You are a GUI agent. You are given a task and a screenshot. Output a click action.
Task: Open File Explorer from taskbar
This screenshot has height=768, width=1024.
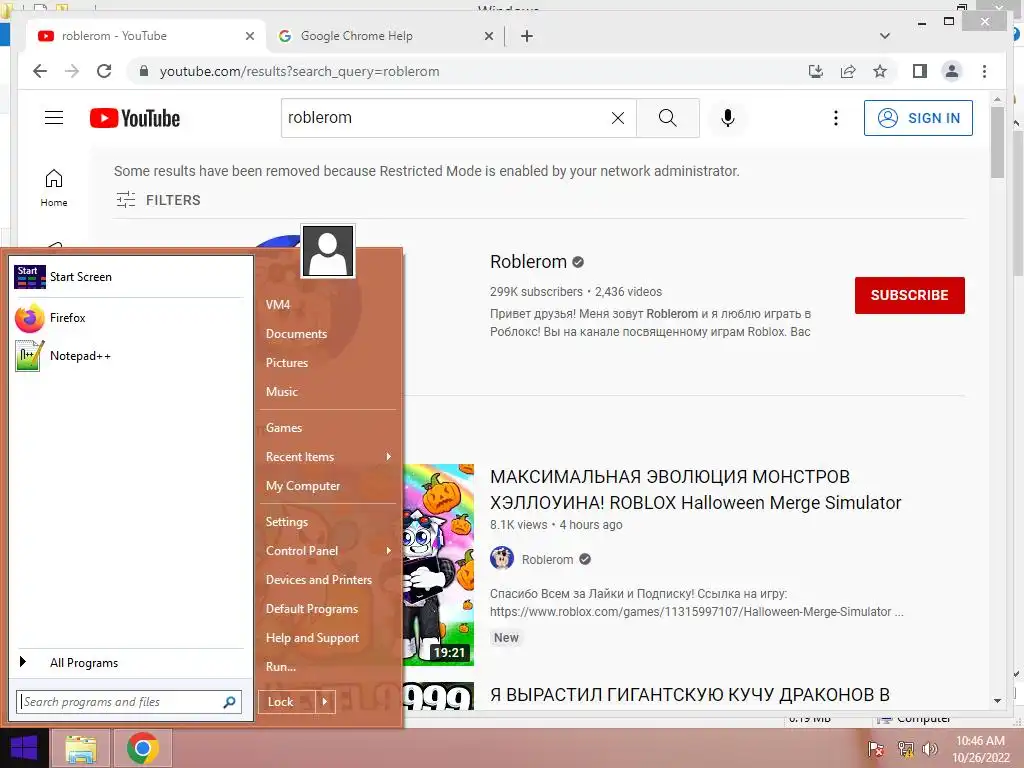pos(81,749)
